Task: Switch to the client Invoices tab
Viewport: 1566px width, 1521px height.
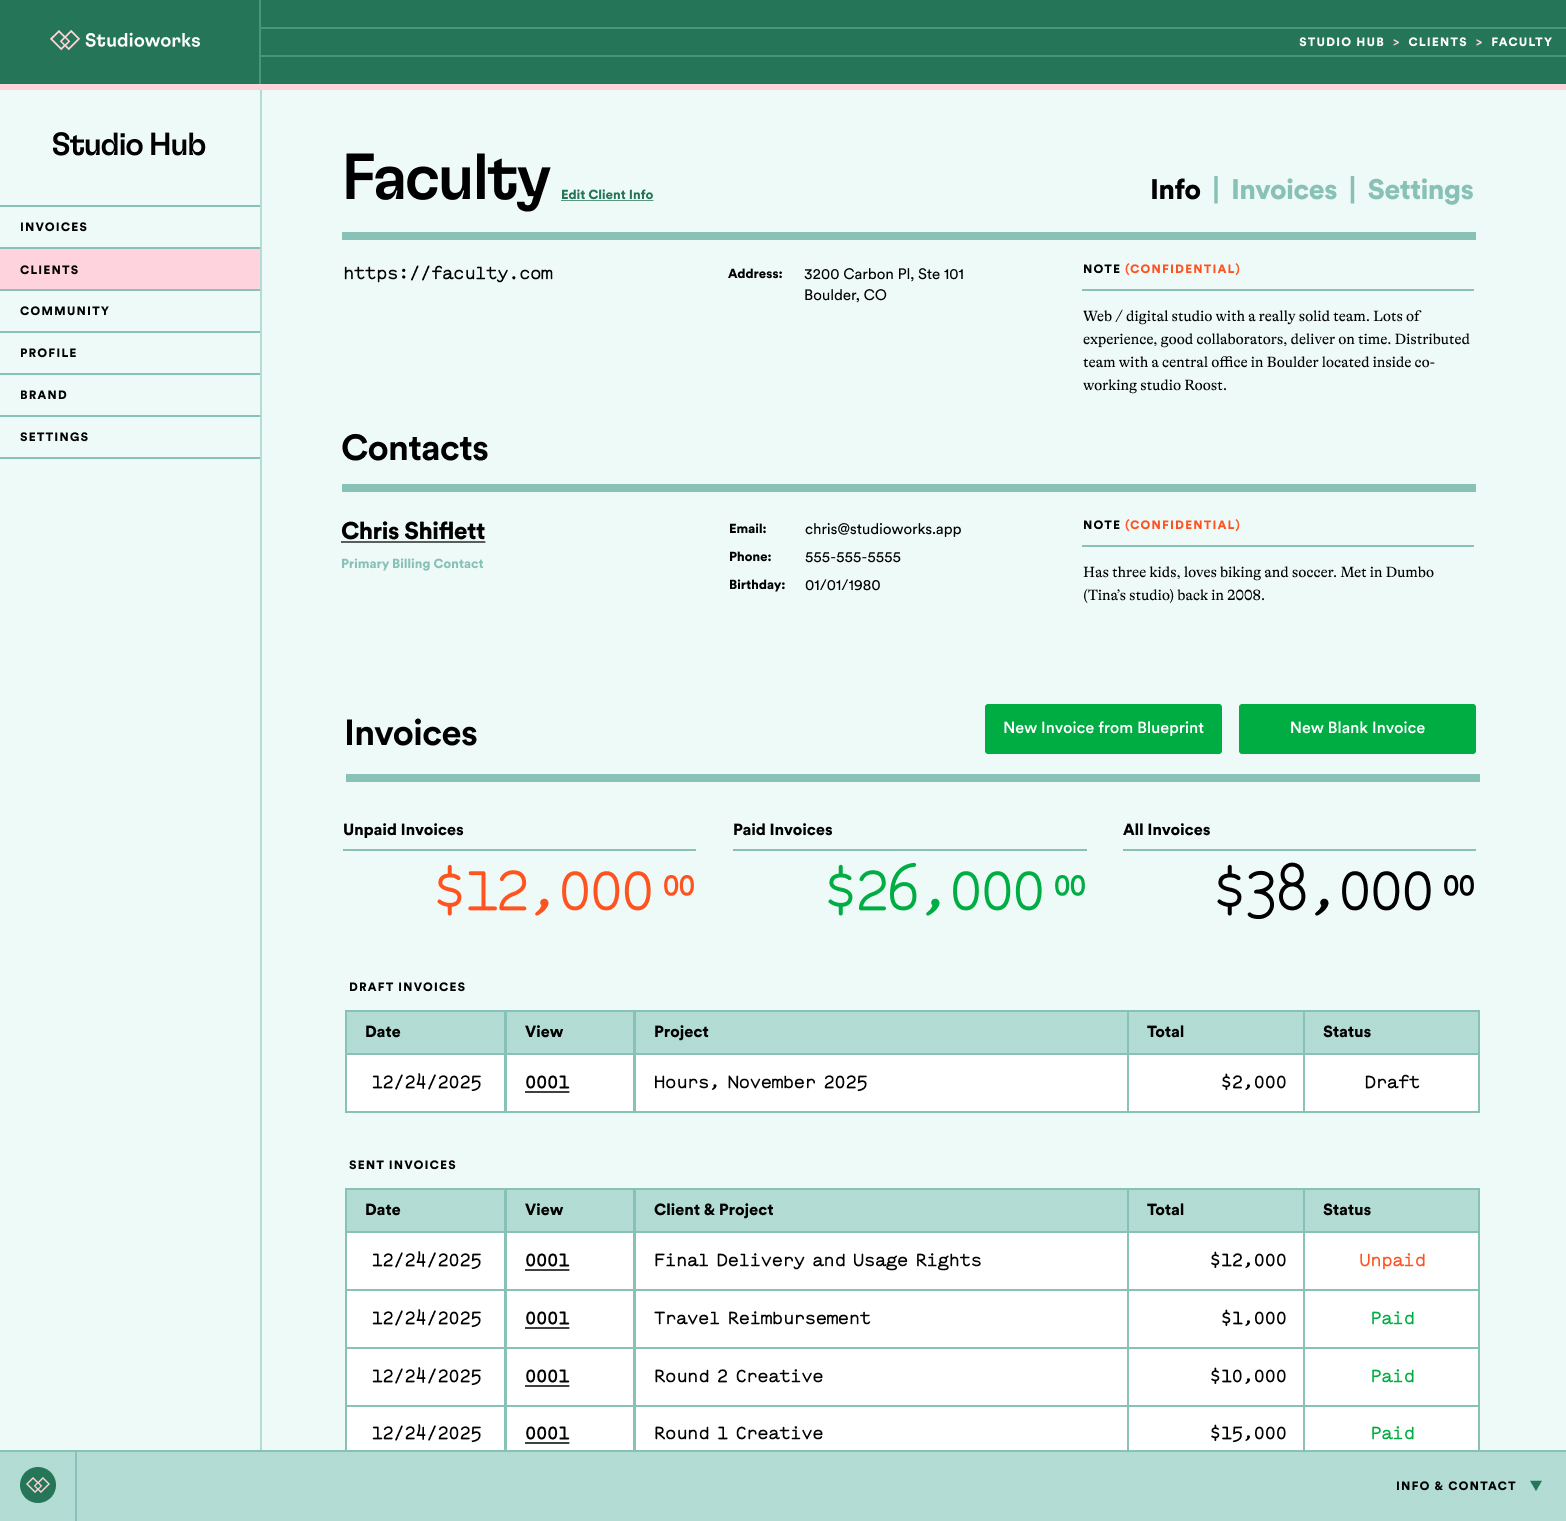Action: (x=1283, y=190)
